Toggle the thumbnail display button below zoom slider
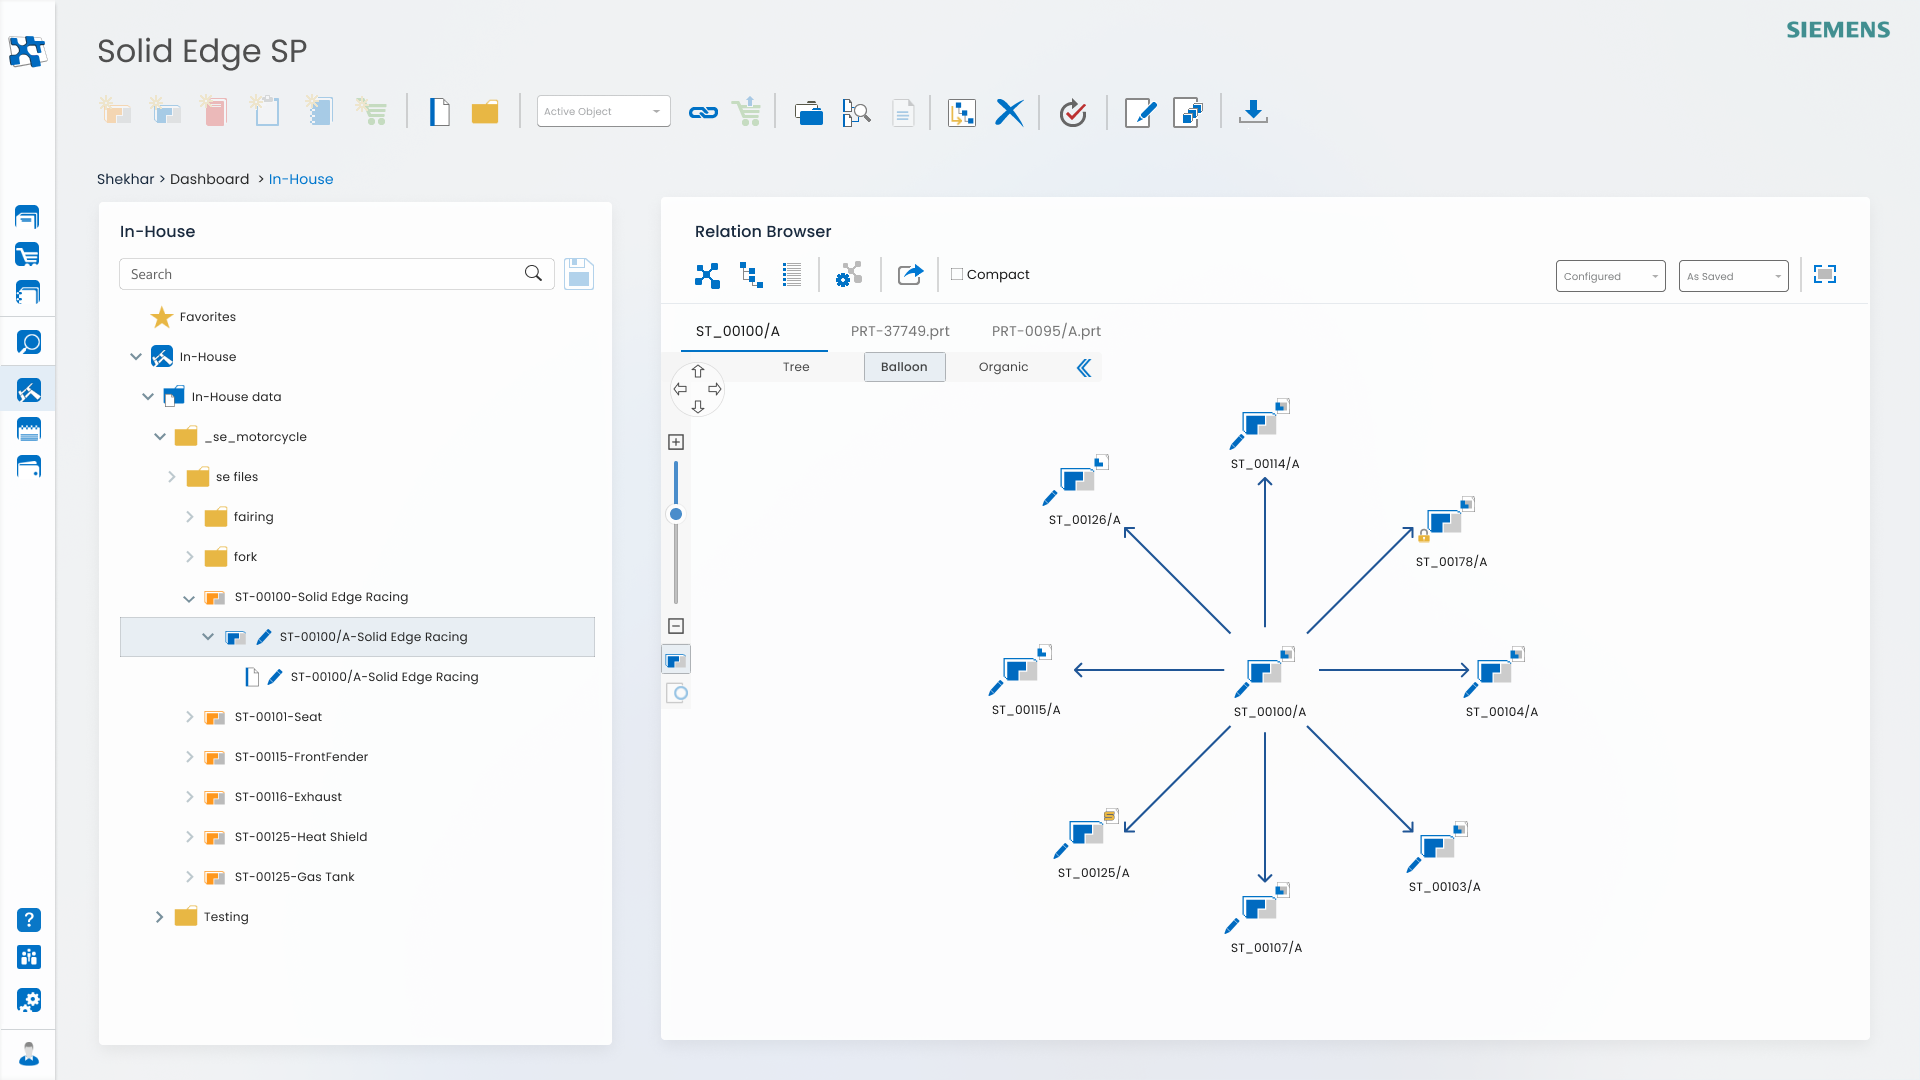The height and width of the screenshot is (1080, 1920). point(676,660)
